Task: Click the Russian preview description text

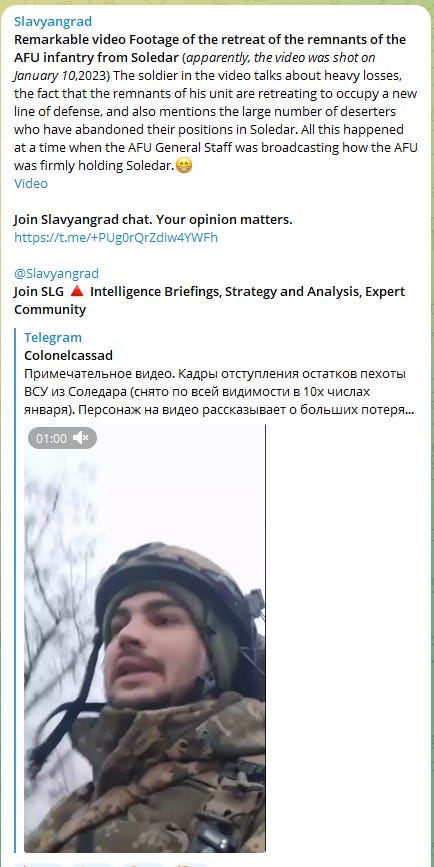Action: pyautogui.click(x=219, y=392)
